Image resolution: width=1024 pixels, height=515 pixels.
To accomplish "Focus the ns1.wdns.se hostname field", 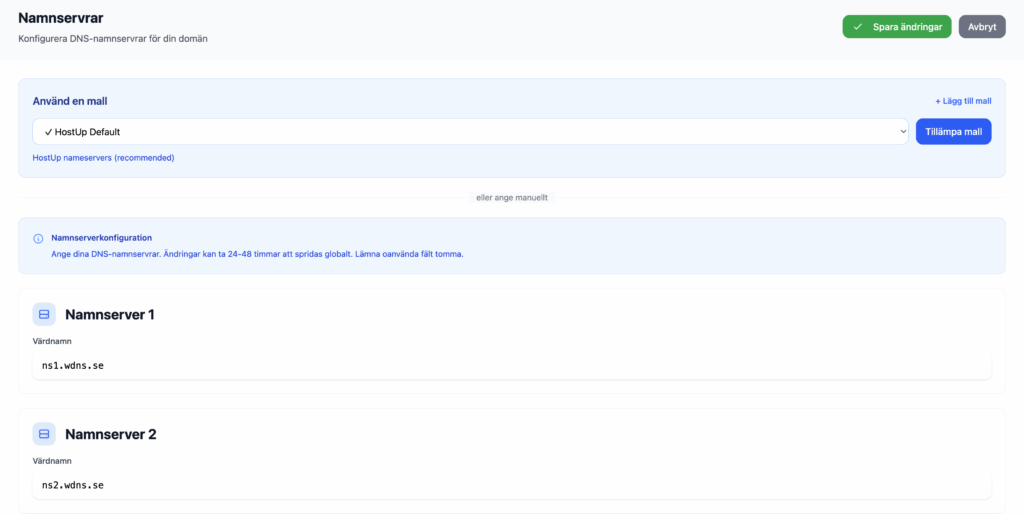I will (511, 365).
